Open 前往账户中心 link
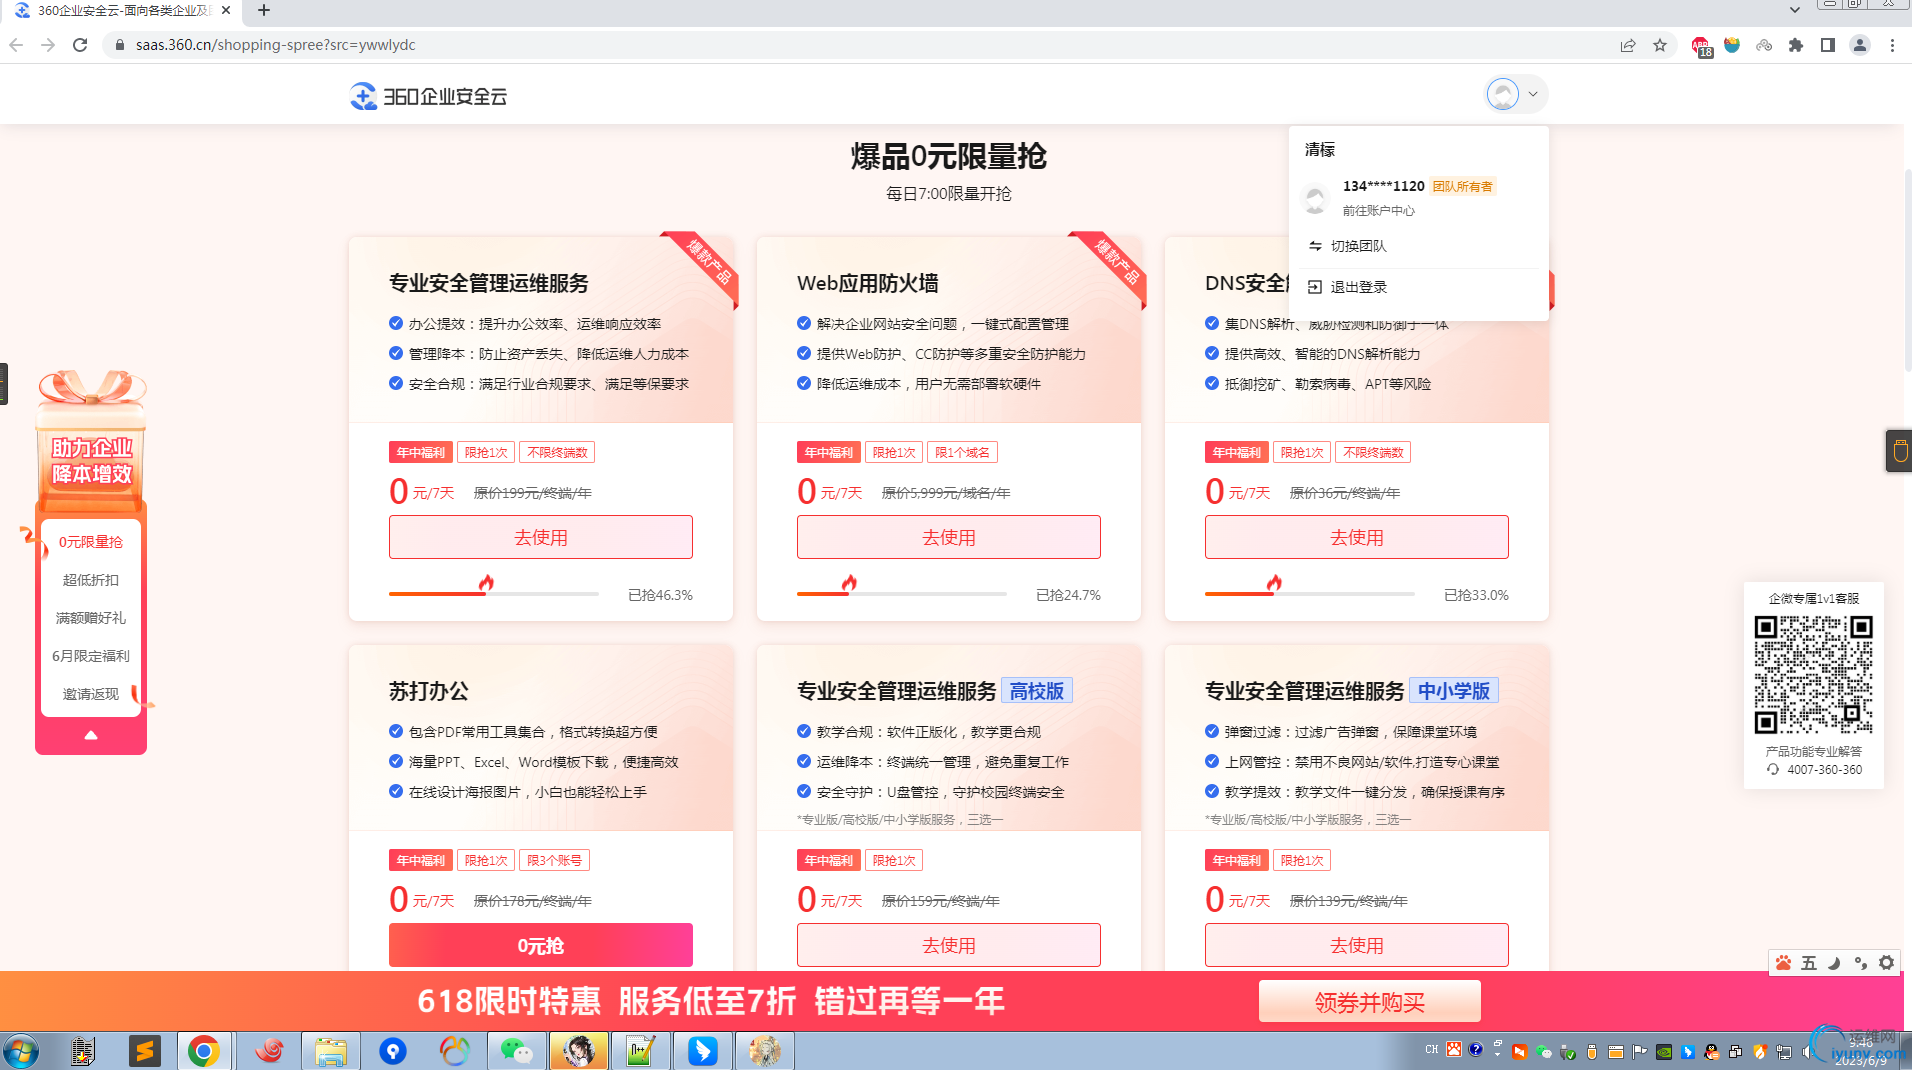 (x=1378, y=210)
